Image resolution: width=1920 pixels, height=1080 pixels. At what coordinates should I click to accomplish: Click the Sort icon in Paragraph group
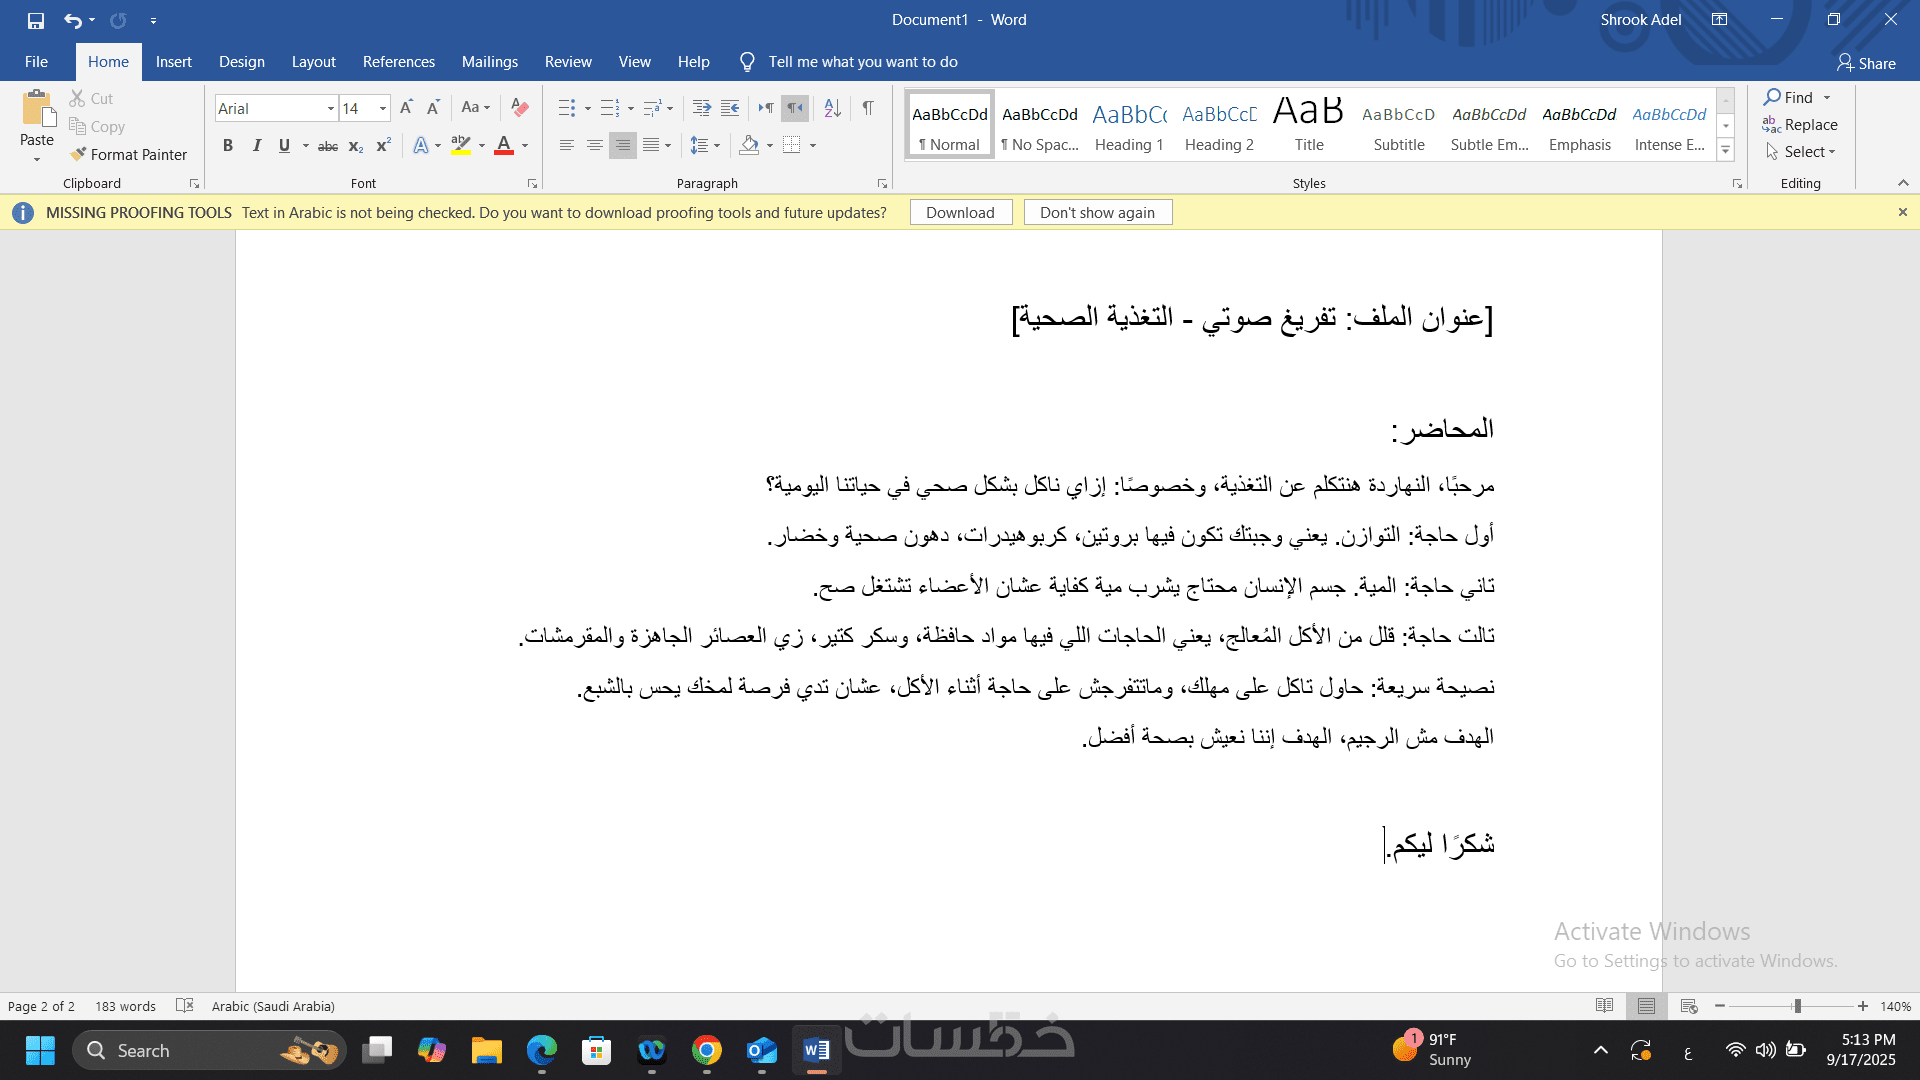(x=832, y=108)
